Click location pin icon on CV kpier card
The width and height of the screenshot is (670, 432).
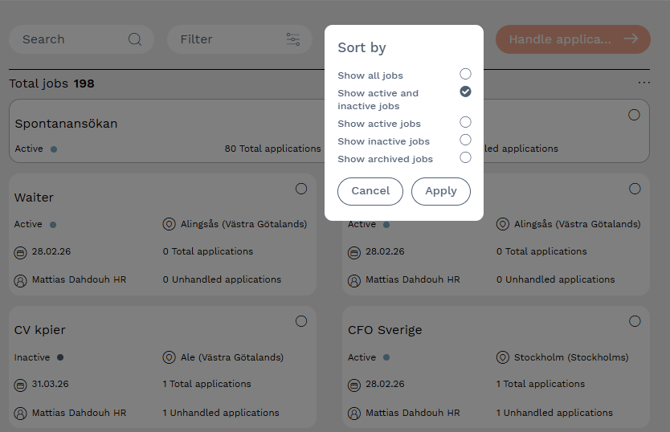[169, 357]
